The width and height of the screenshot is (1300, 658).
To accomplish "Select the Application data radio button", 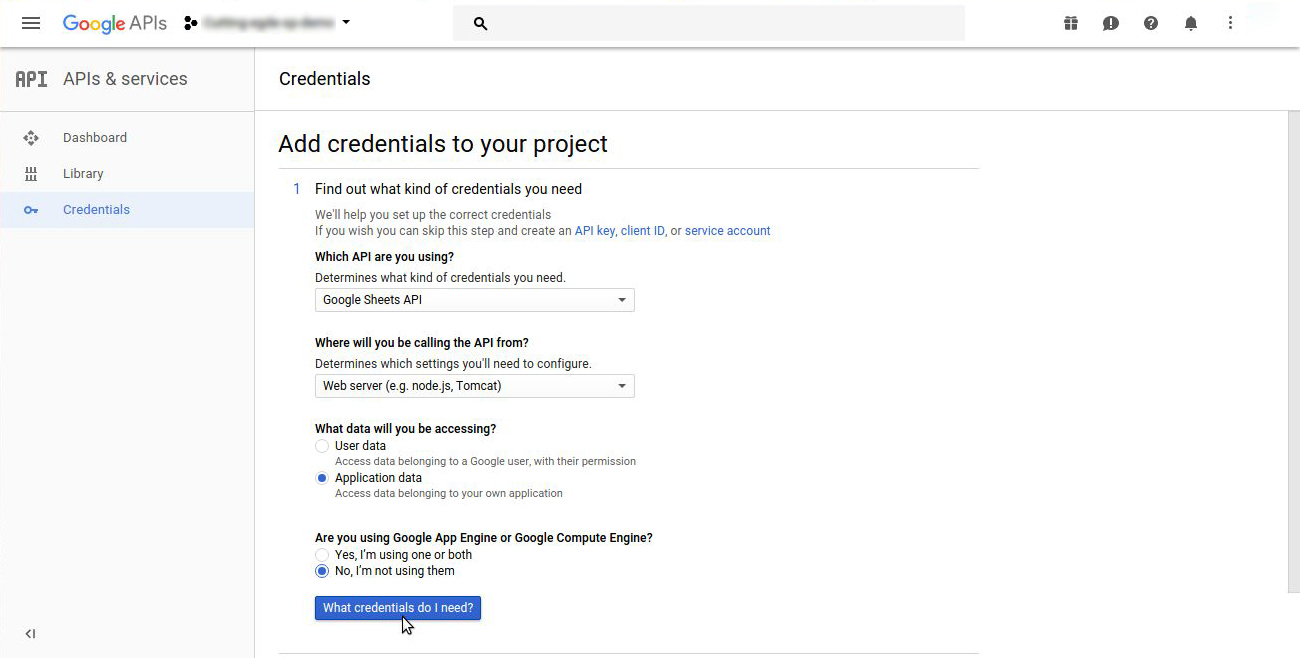I will (322, 478).
